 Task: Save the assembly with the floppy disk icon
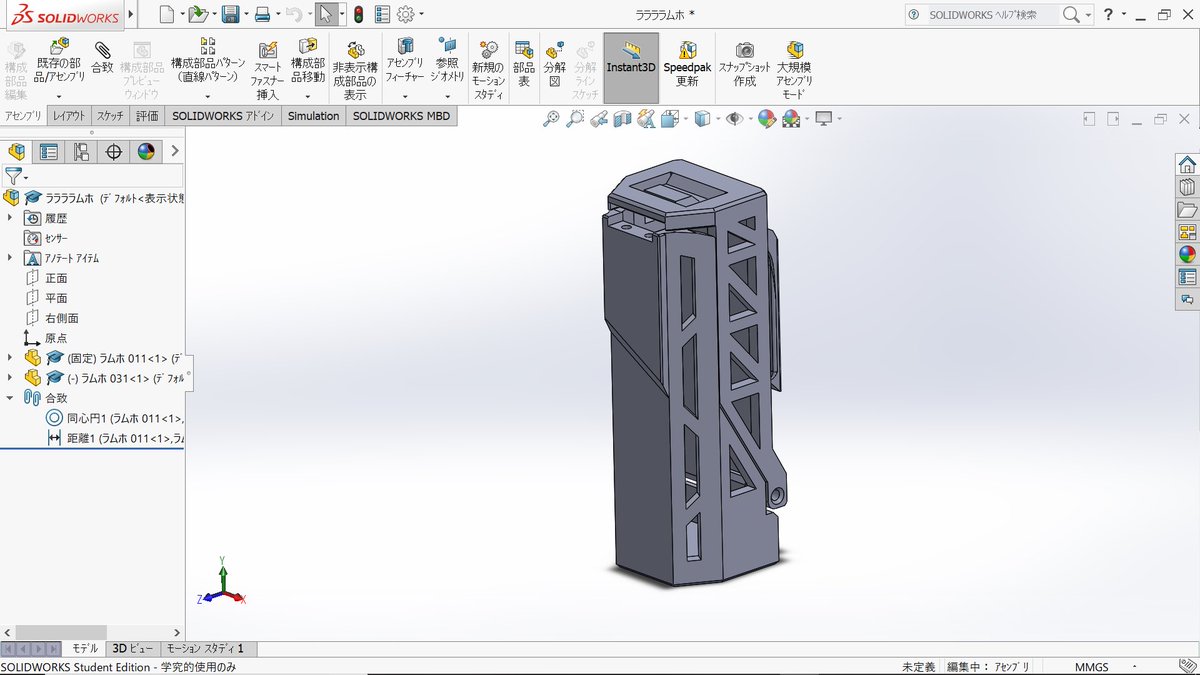click(x=230, y=14)
